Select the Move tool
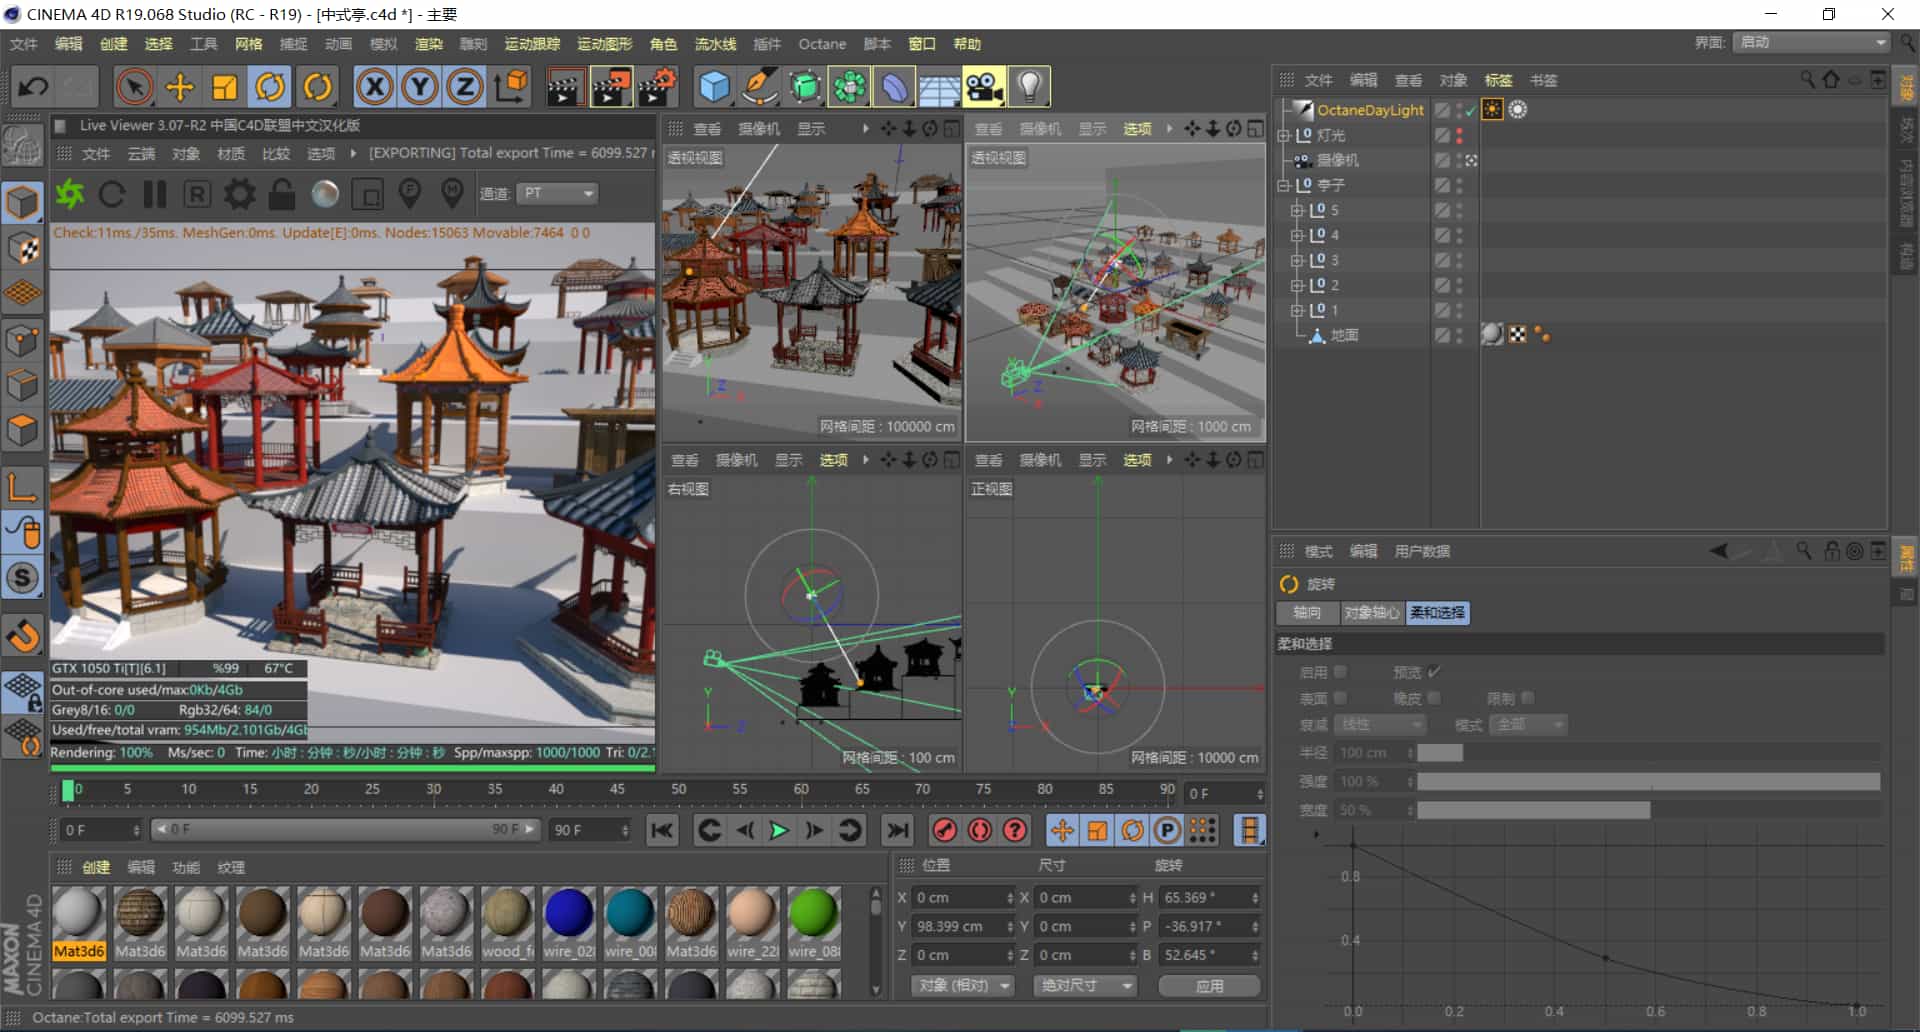 tap(180, 87)
